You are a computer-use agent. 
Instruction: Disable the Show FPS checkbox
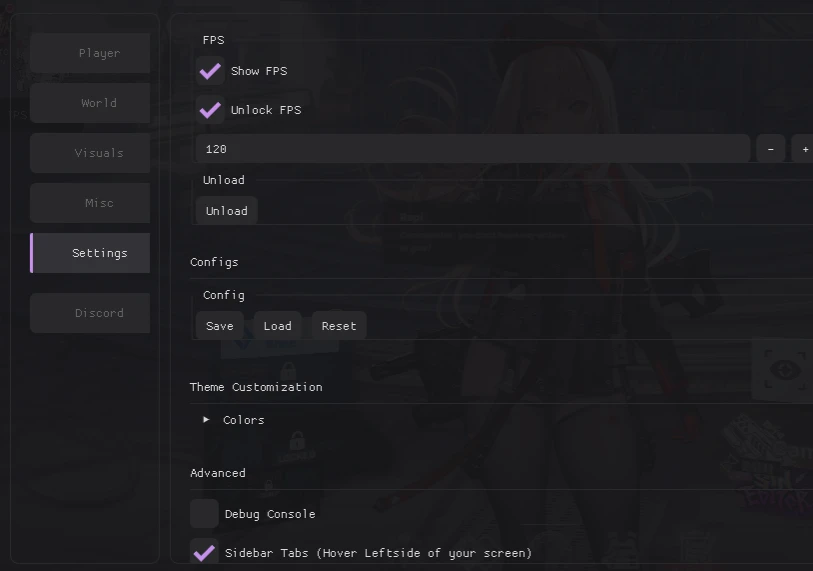pos(210,71)
